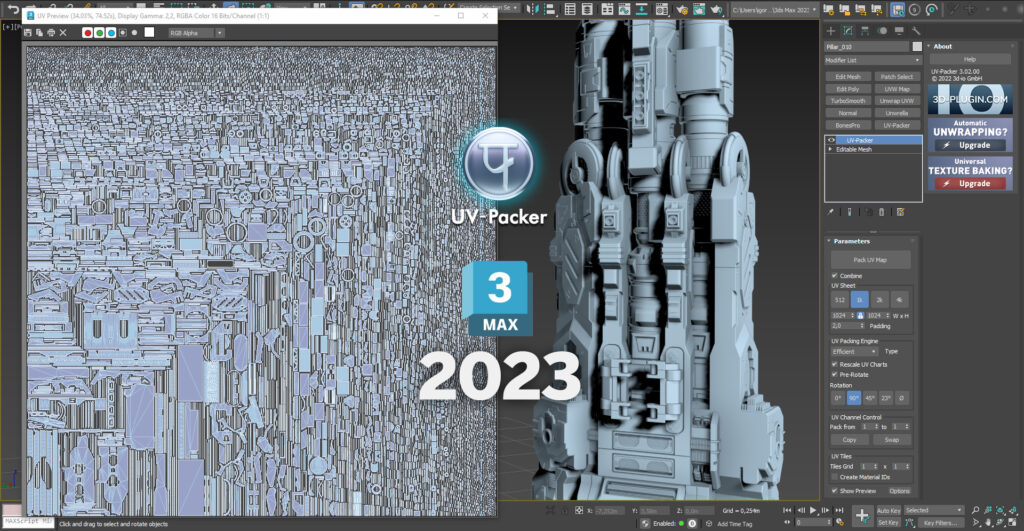The image size is (1024, 531).
Task: Clone the rendered frame window
Action: 40,33
